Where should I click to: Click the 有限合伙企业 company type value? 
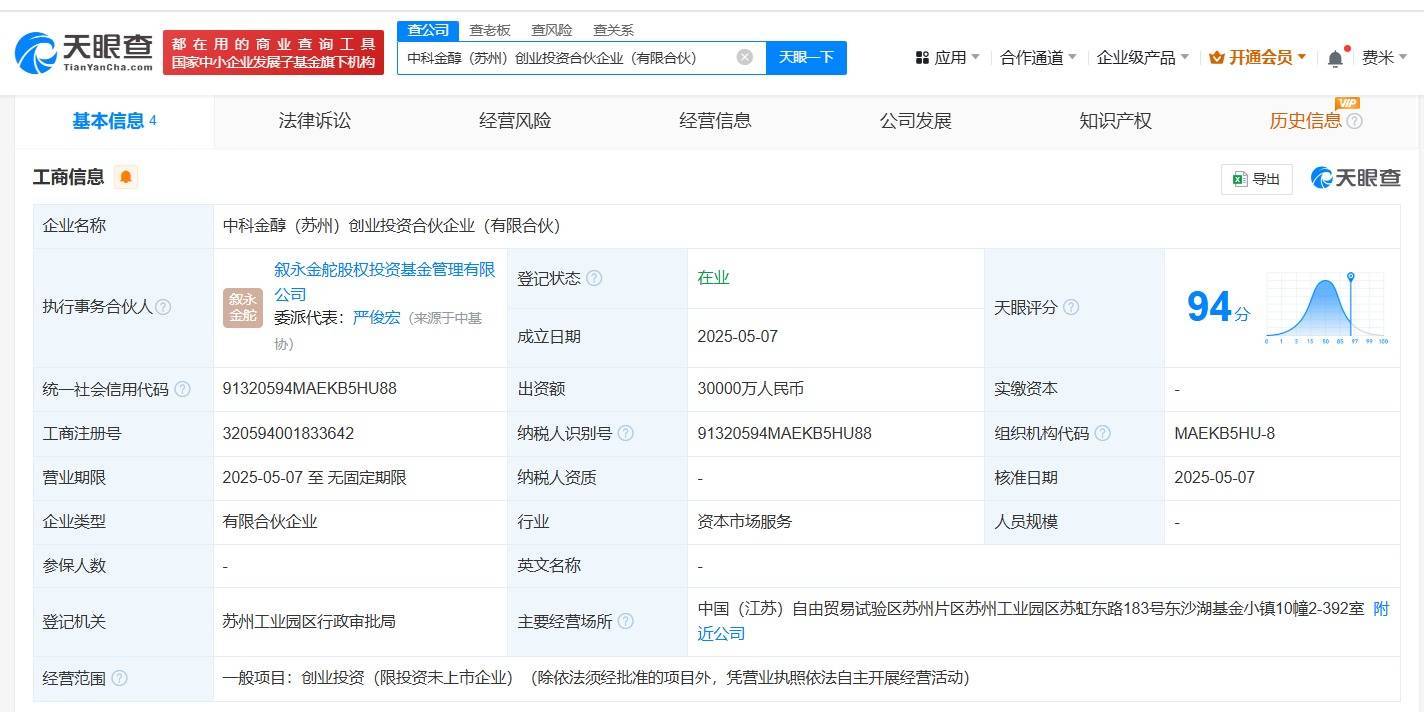(270, 521)
